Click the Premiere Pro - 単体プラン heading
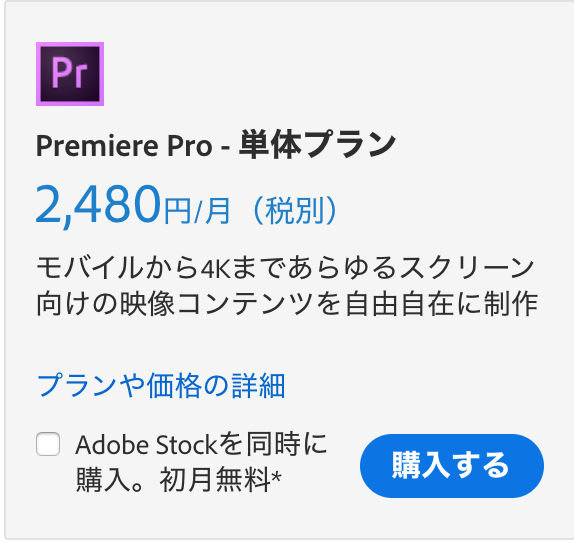574x544 pixels. 216,145
